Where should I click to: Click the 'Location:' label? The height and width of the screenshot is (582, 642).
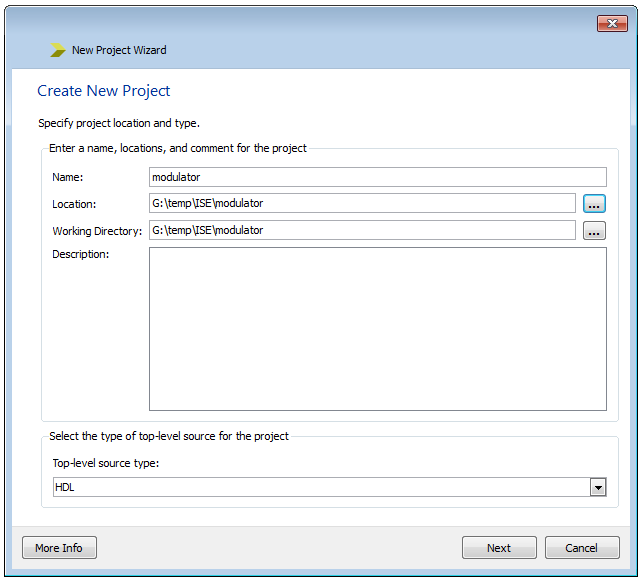pyautogui.click(x=74, y=204)
